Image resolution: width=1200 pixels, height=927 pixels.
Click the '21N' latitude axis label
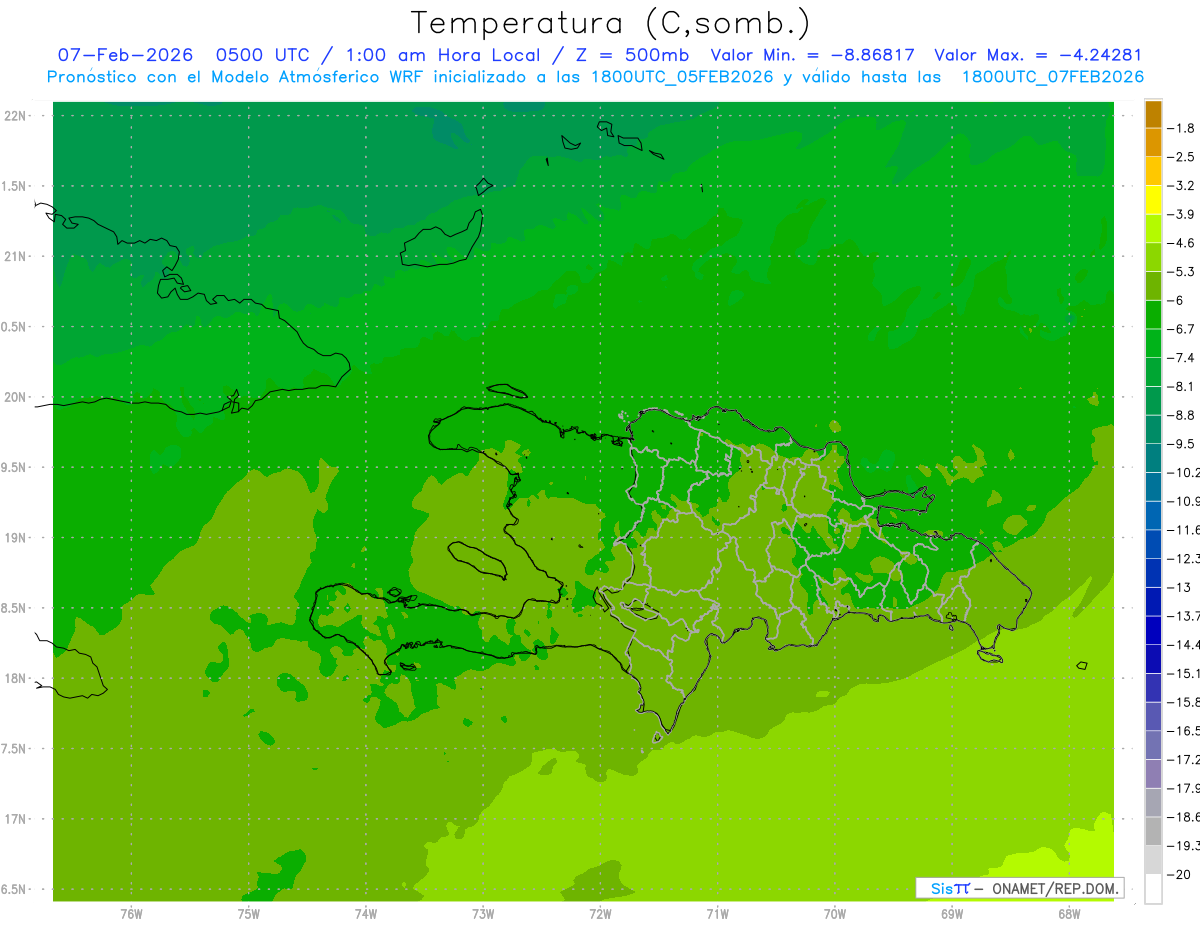17,257
